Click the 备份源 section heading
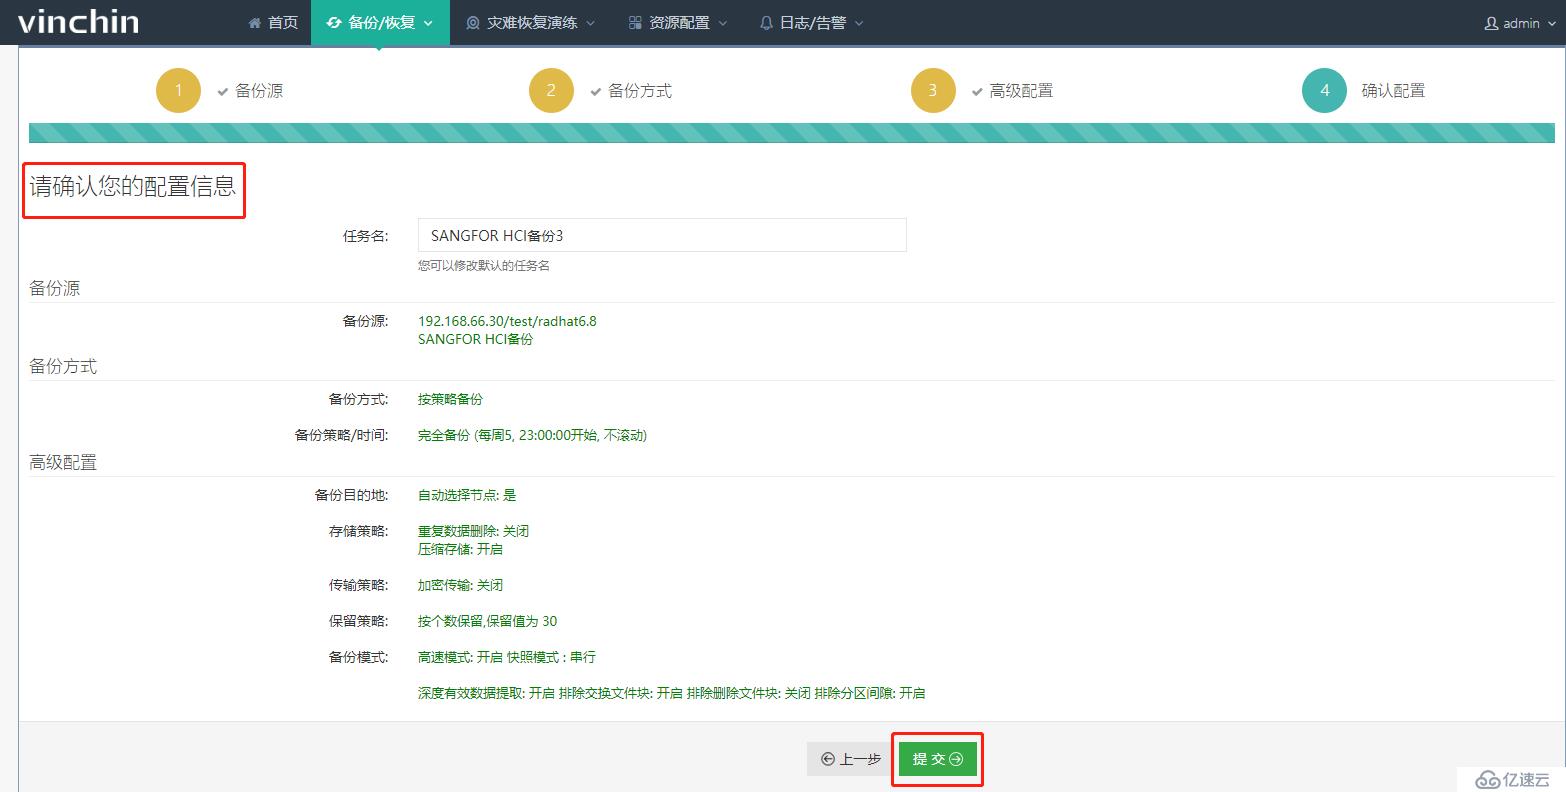 (x=55, y=288)
